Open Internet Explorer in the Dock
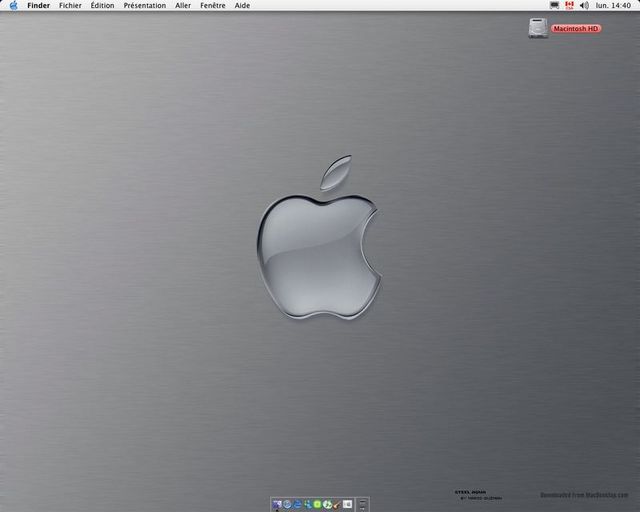Screen dimensions: 640x512 (297, 504)
